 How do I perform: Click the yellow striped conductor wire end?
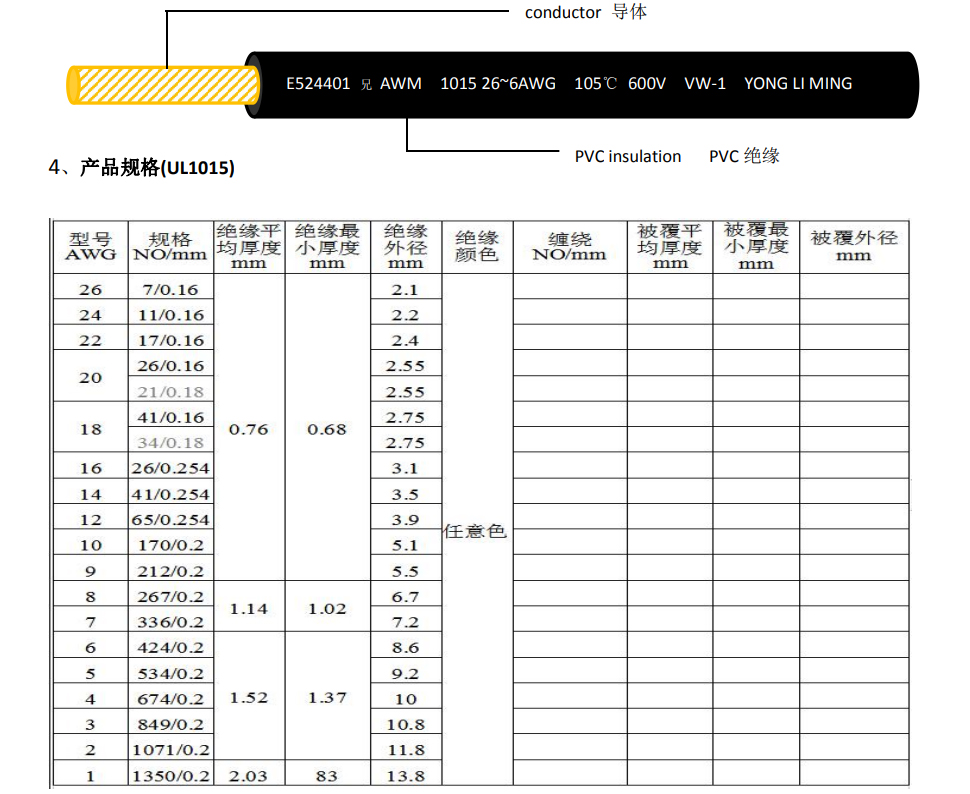coord(160,85)
